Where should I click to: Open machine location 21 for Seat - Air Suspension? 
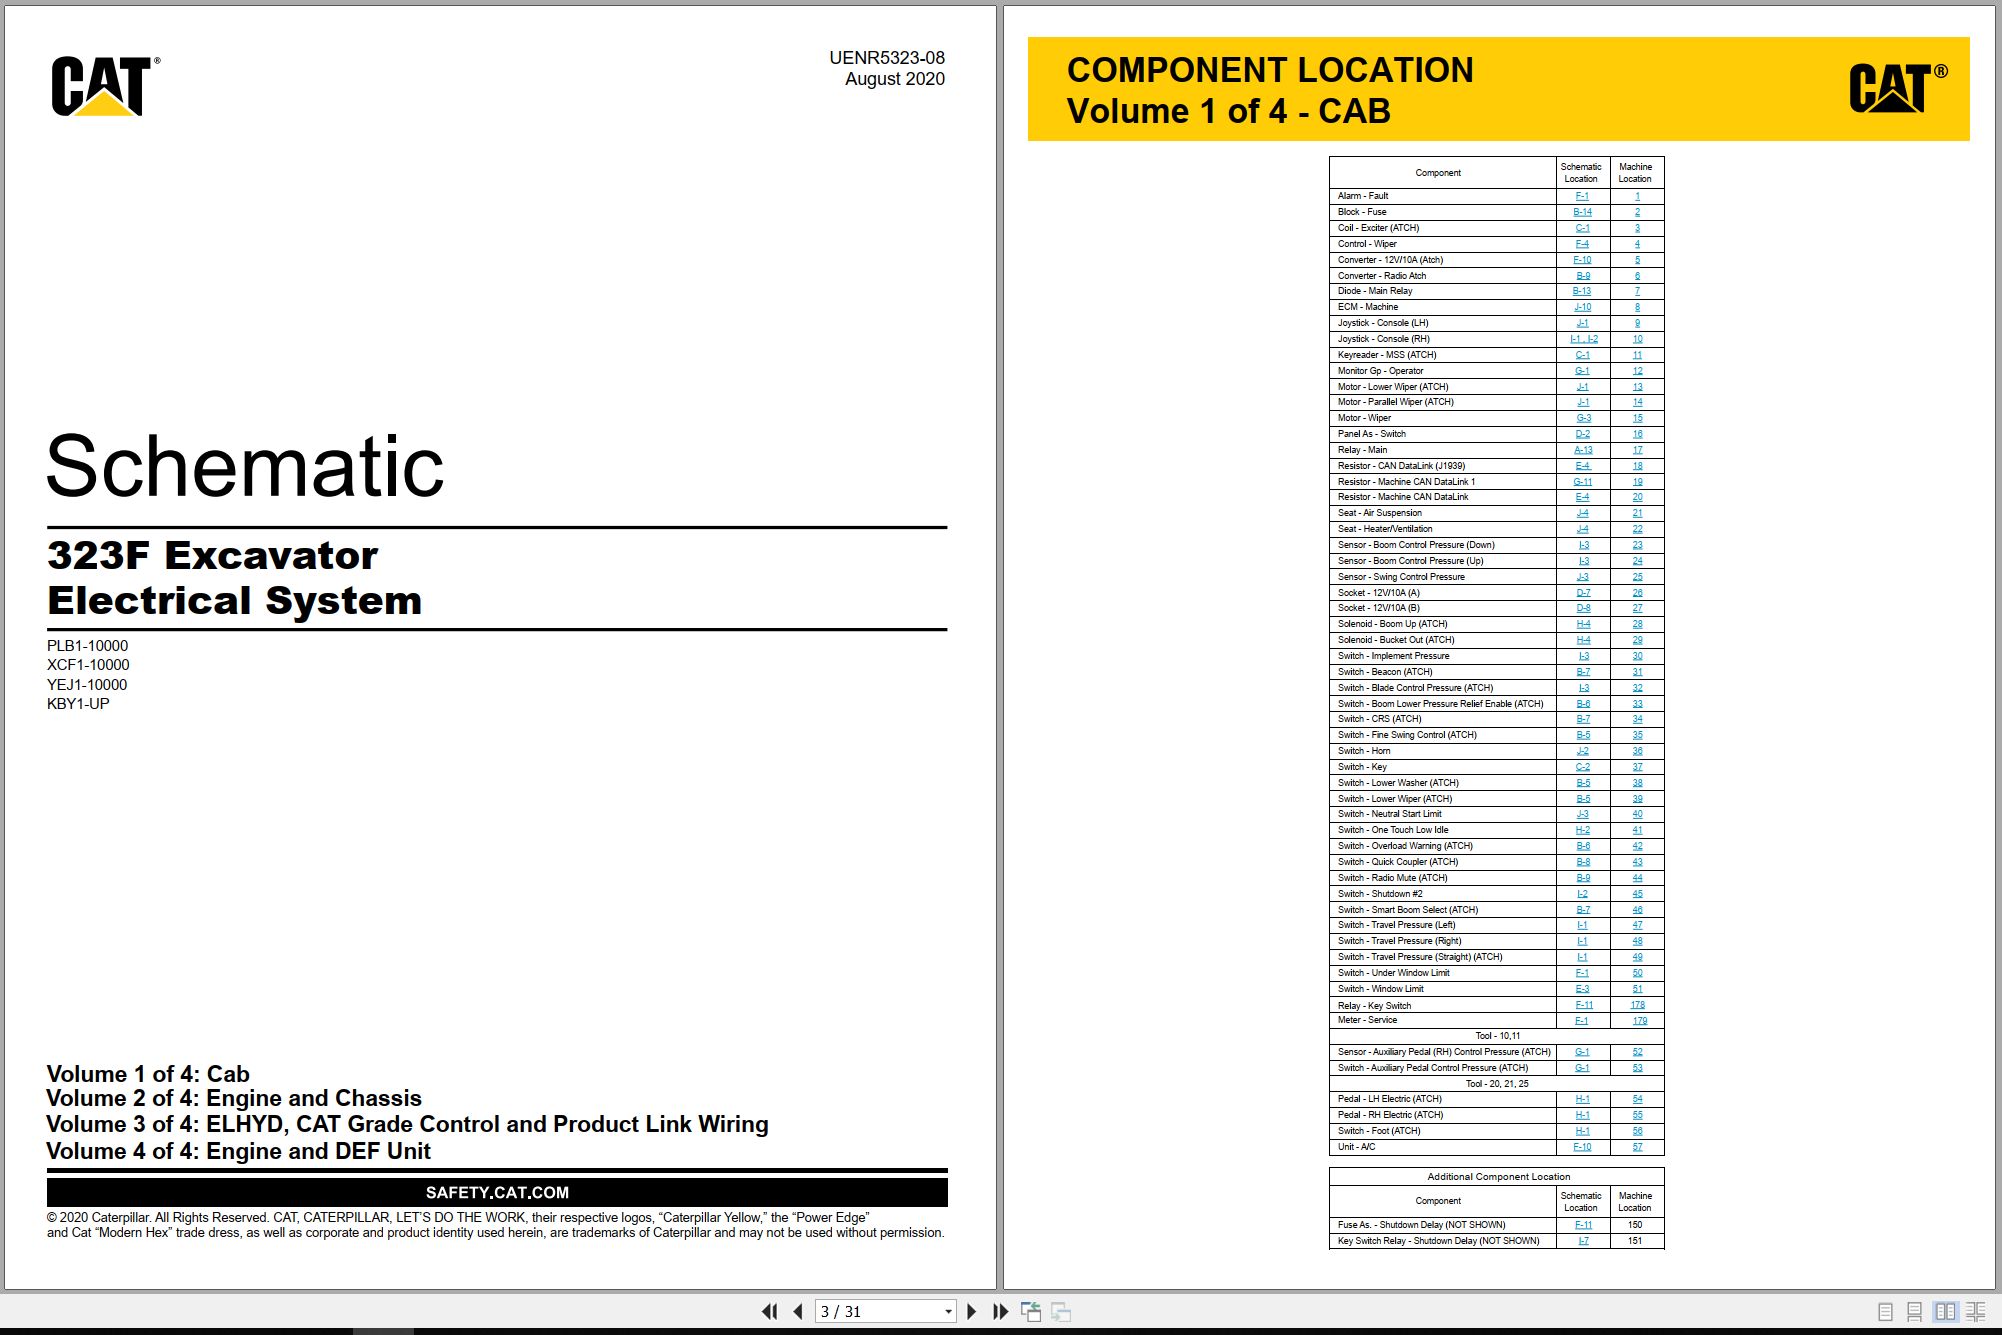(x=1637, y=513)
